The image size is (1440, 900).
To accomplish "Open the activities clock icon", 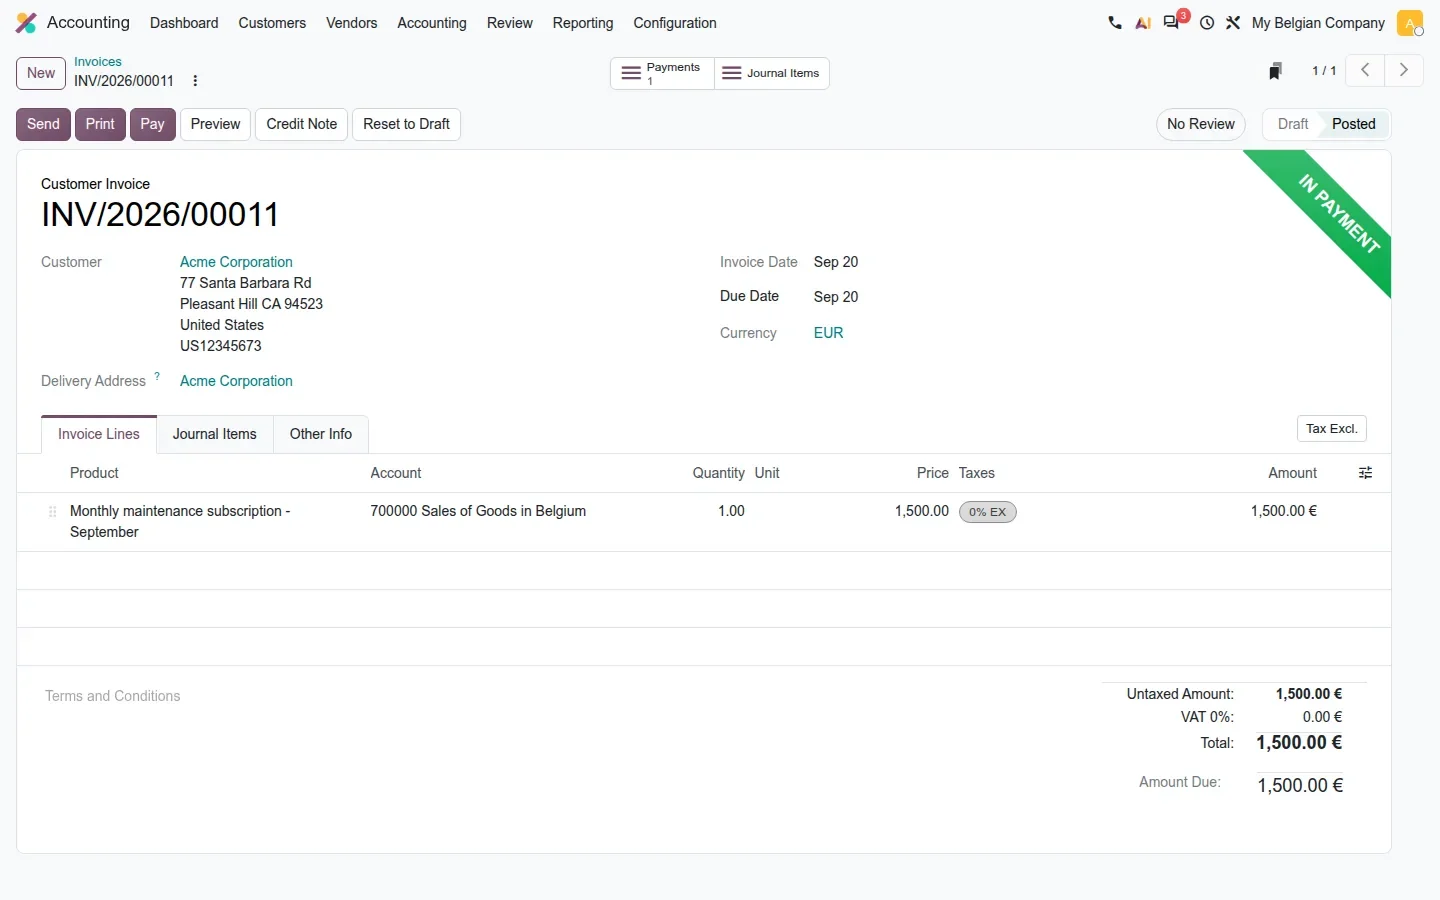I will pyautogui.click(x=1207, y=23).
